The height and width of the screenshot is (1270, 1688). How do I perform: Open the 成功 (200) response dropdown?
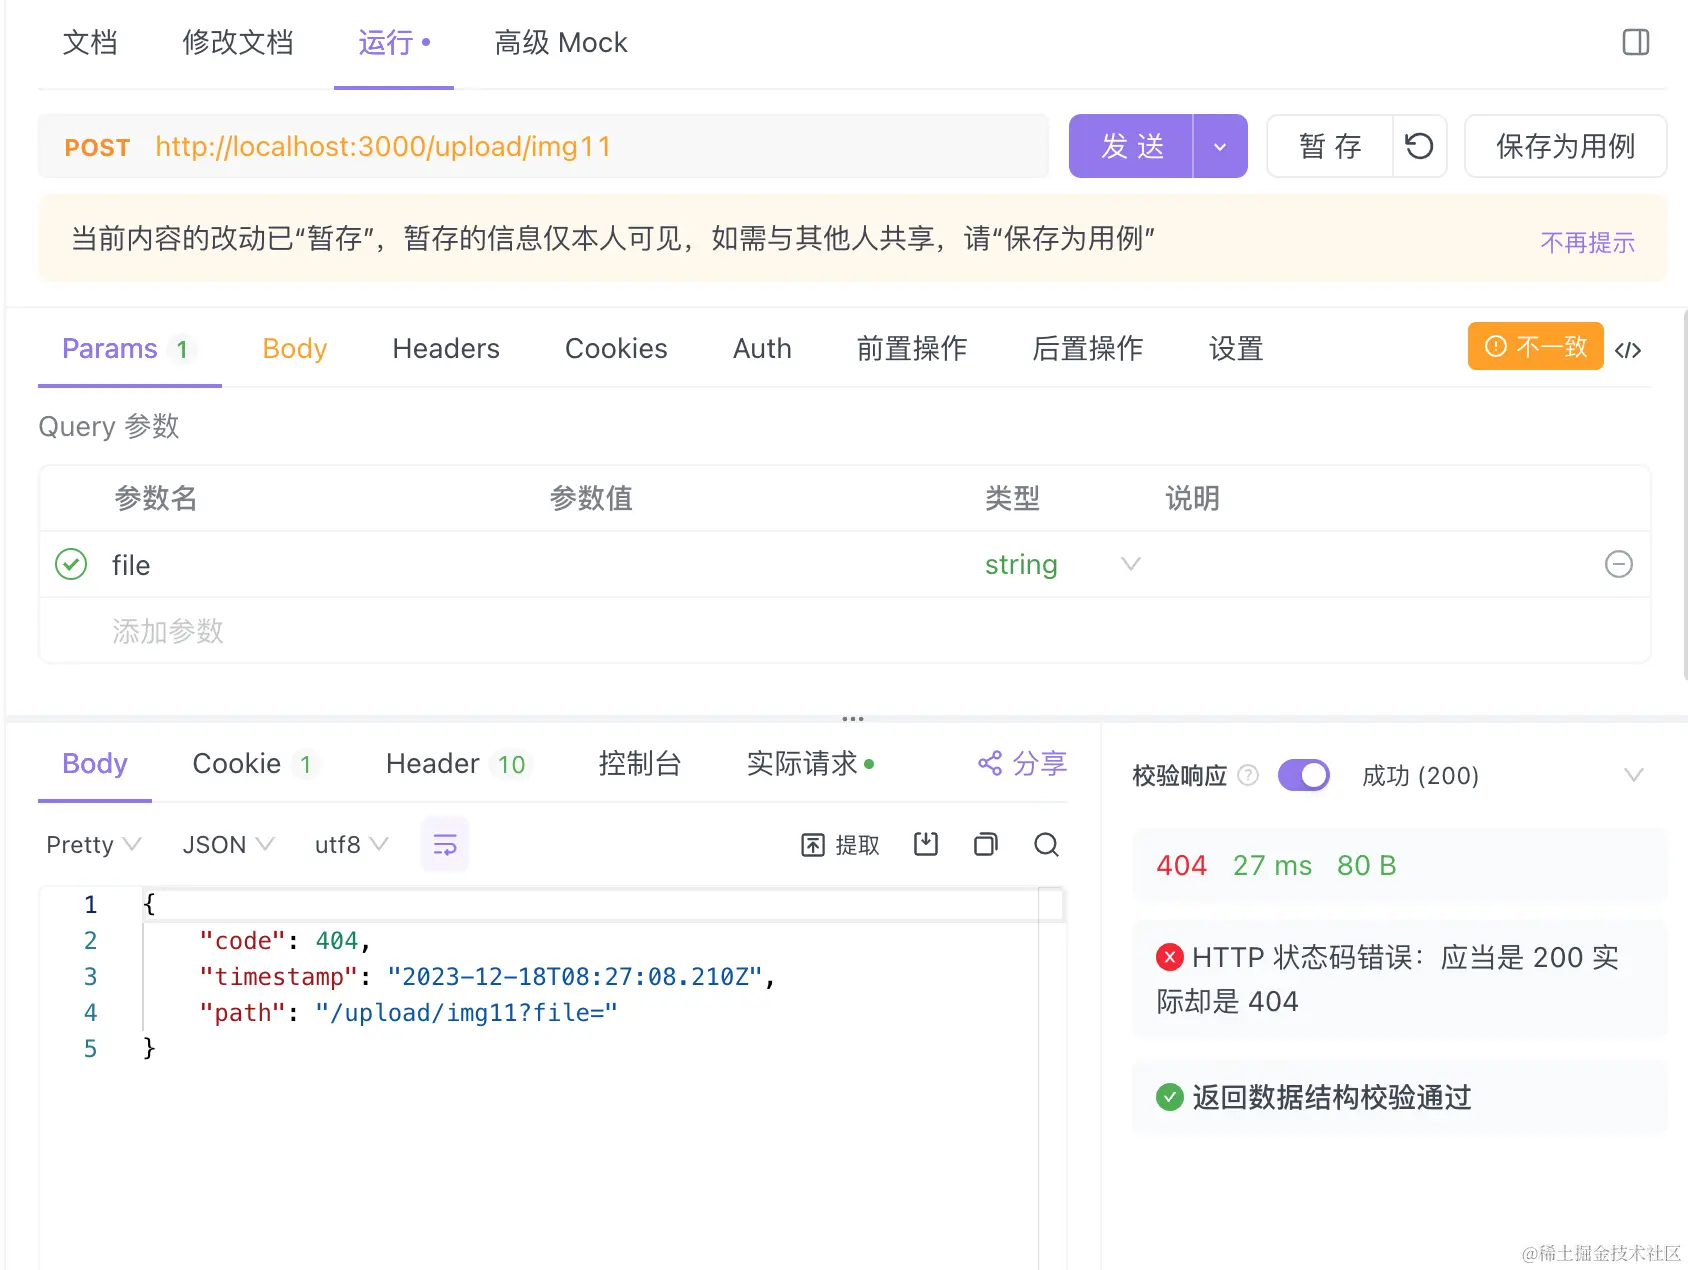pos(1503,775)
